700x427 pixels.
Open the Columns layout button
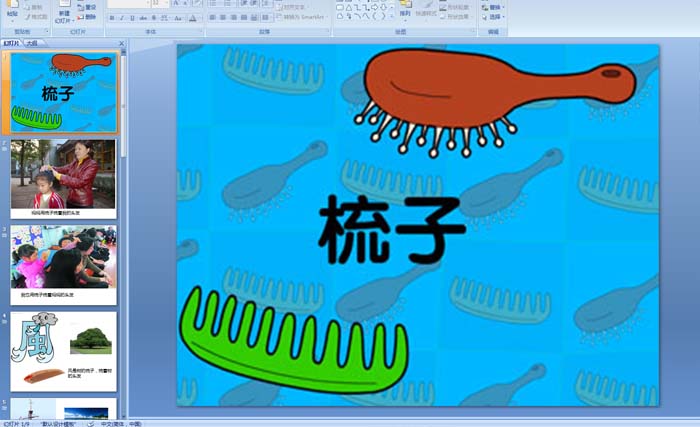pyautogui.click(x=265, y=17)
